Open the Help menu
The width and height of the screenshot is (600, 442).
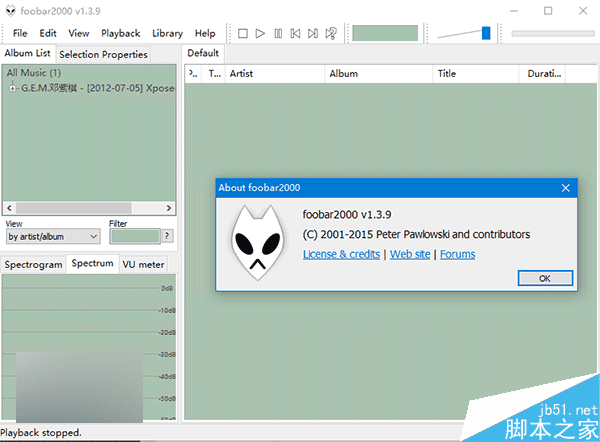pyautogui.click(x=205, y=33)
